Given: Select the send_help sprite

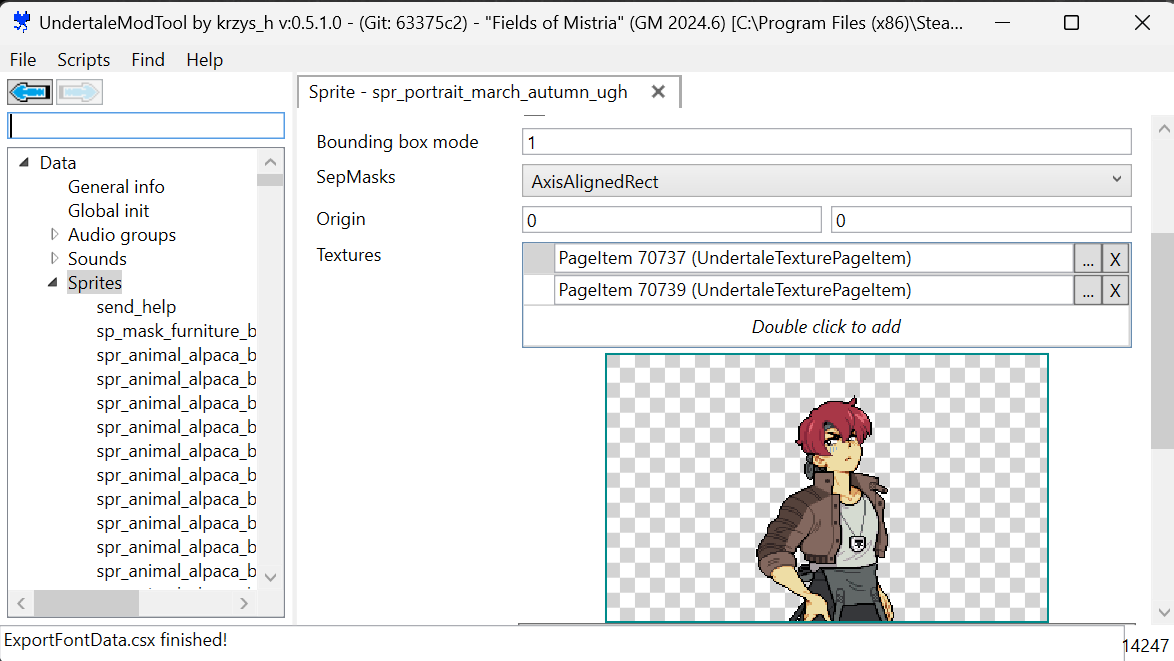Looking at the screenshot, I should 136,306.
